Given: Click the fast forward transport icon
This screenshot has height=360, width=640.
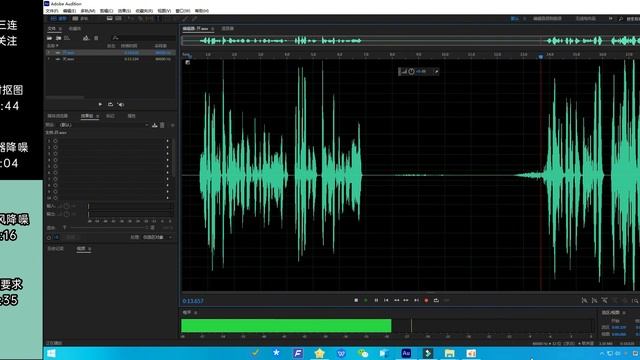Looking at the screenshot, I should [x=406, y=300].
